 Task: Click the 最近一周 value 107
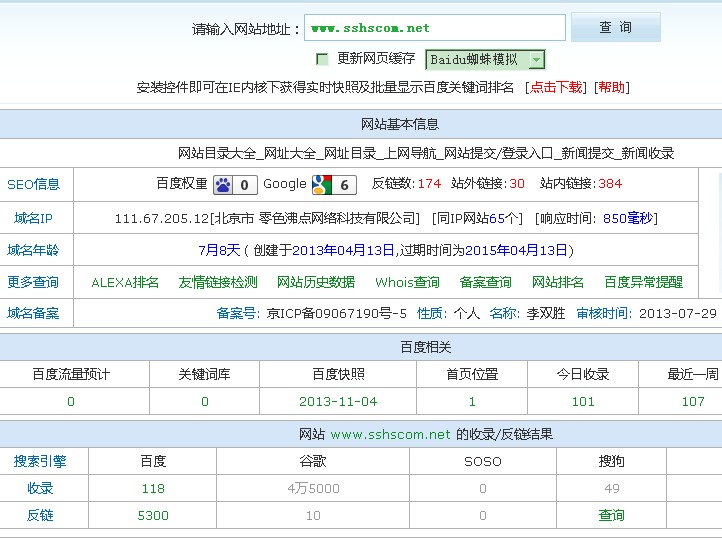[x=693, y=402]
